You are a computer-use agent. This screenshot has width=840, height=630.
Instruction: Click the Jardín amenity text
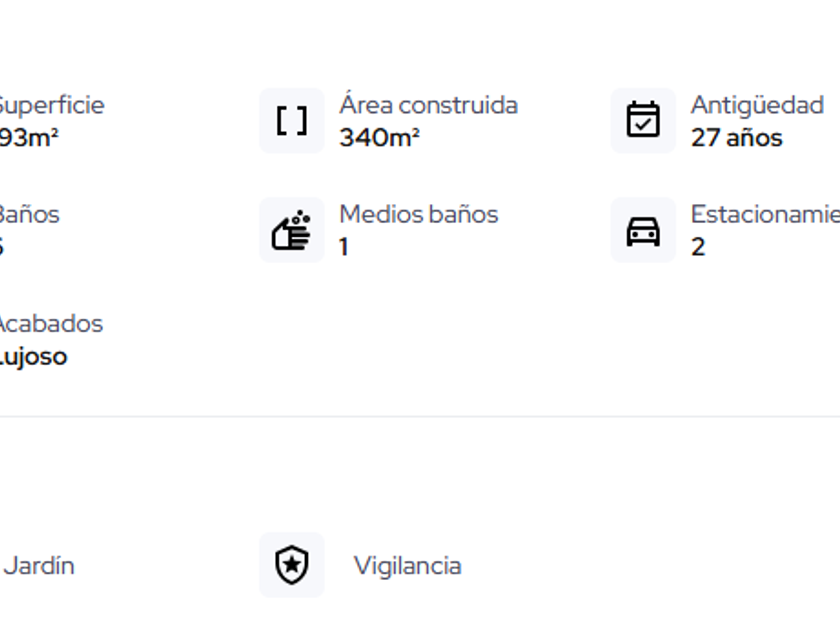pos(39,566)
